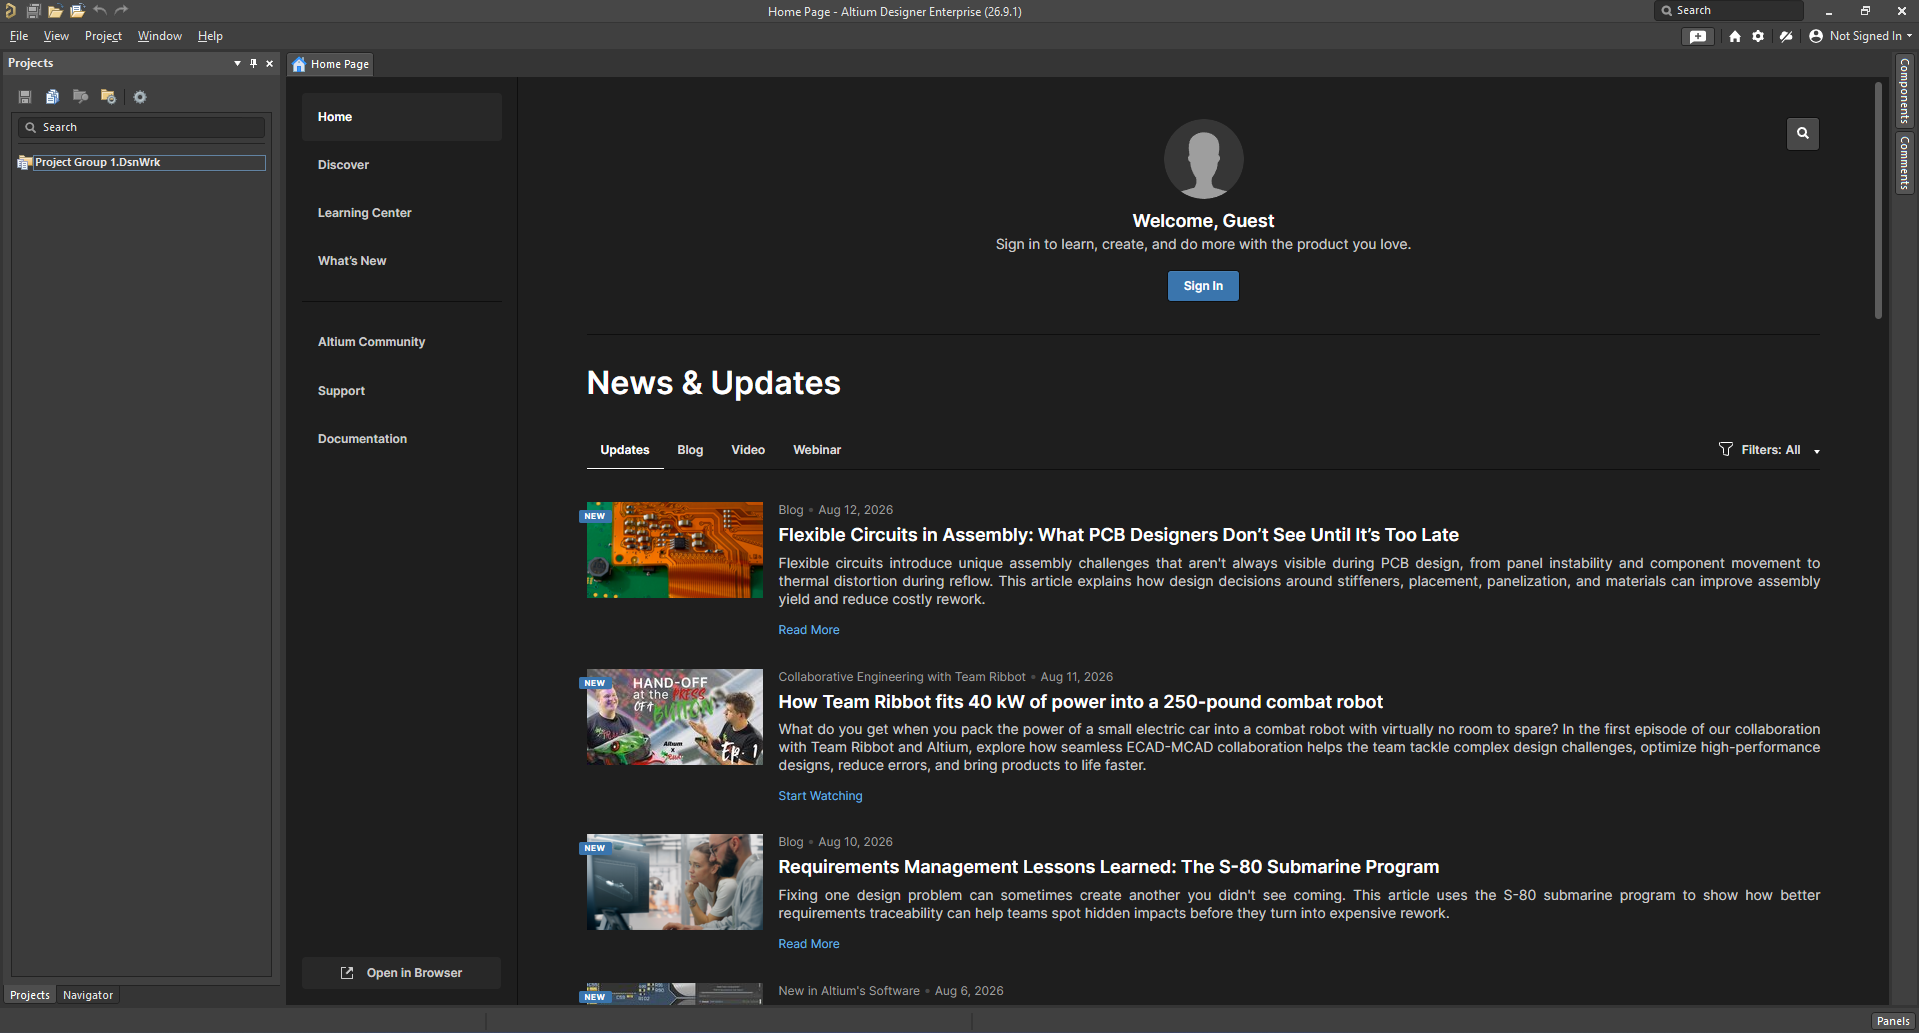Open Projects panel settings gear icon
The image size is (1919, 1033).
click(140, 97)
